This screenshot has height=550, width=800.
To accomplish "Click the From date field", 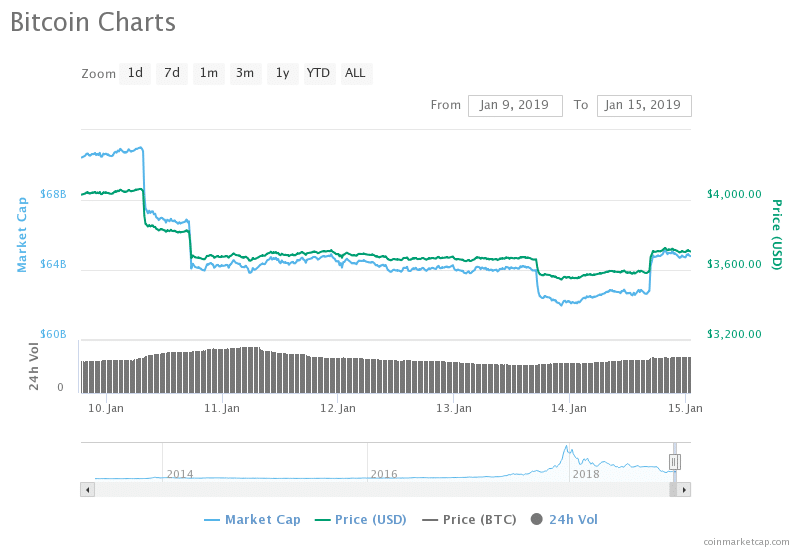I will [515, 106].
